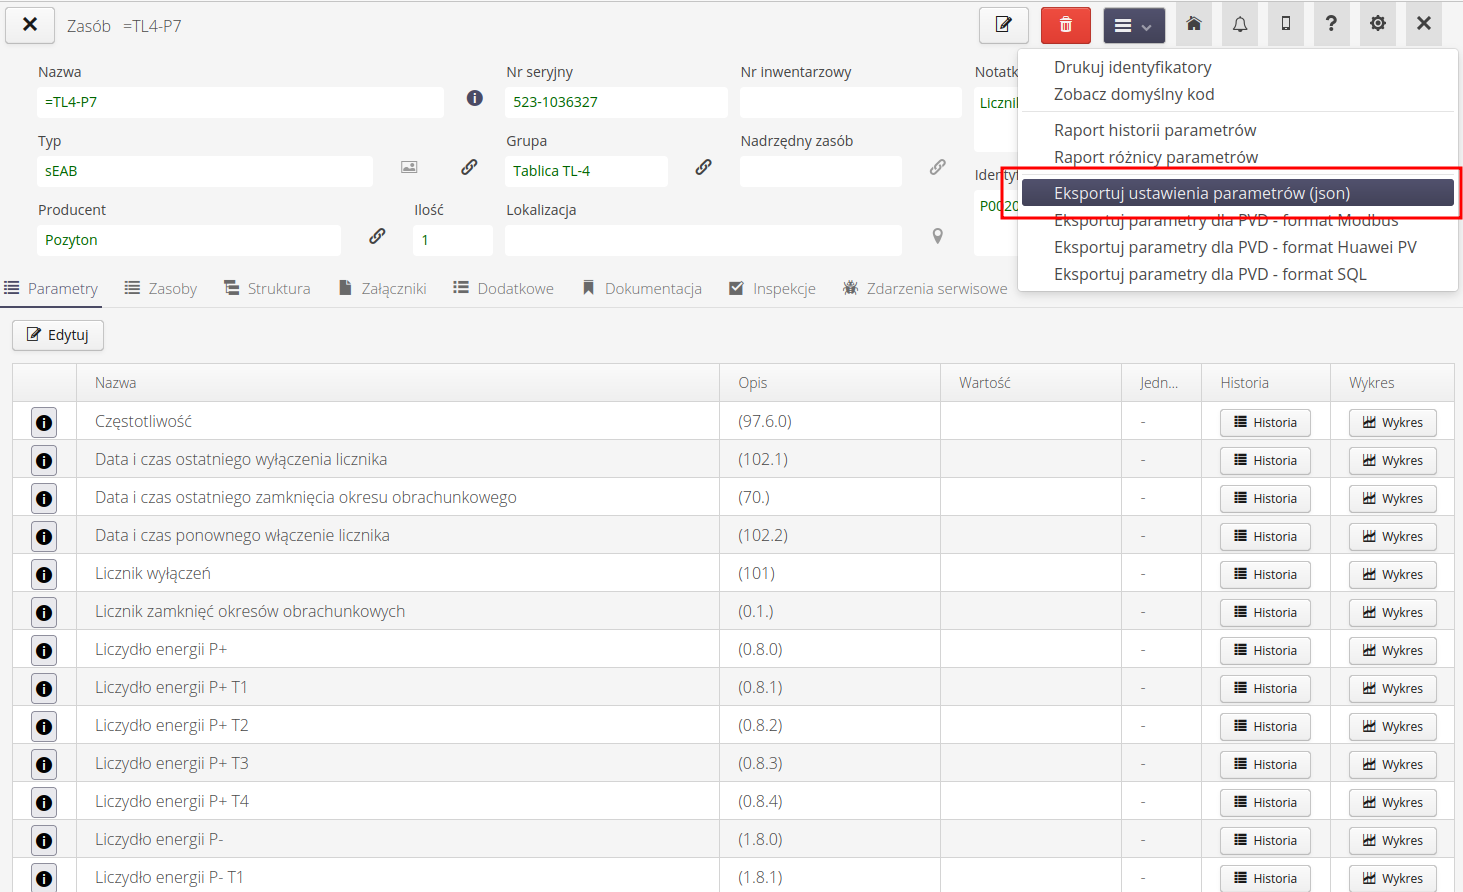This screenshot has width=1463, height=892.
Task: Switch to the Załączniki tab
Action: [x=383, y=289]
